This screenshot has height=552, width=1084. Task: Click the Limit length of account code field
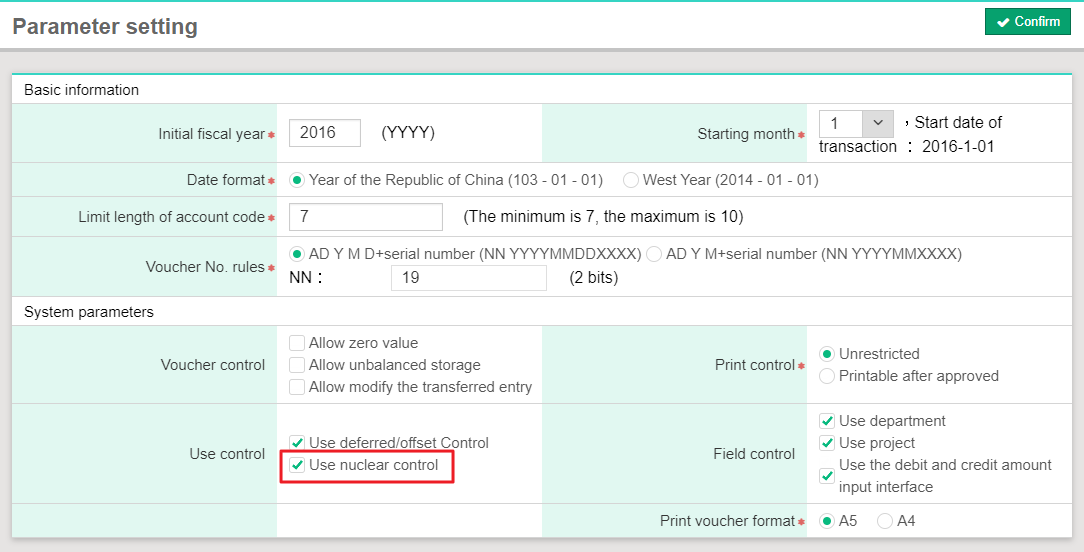point(365,217)
